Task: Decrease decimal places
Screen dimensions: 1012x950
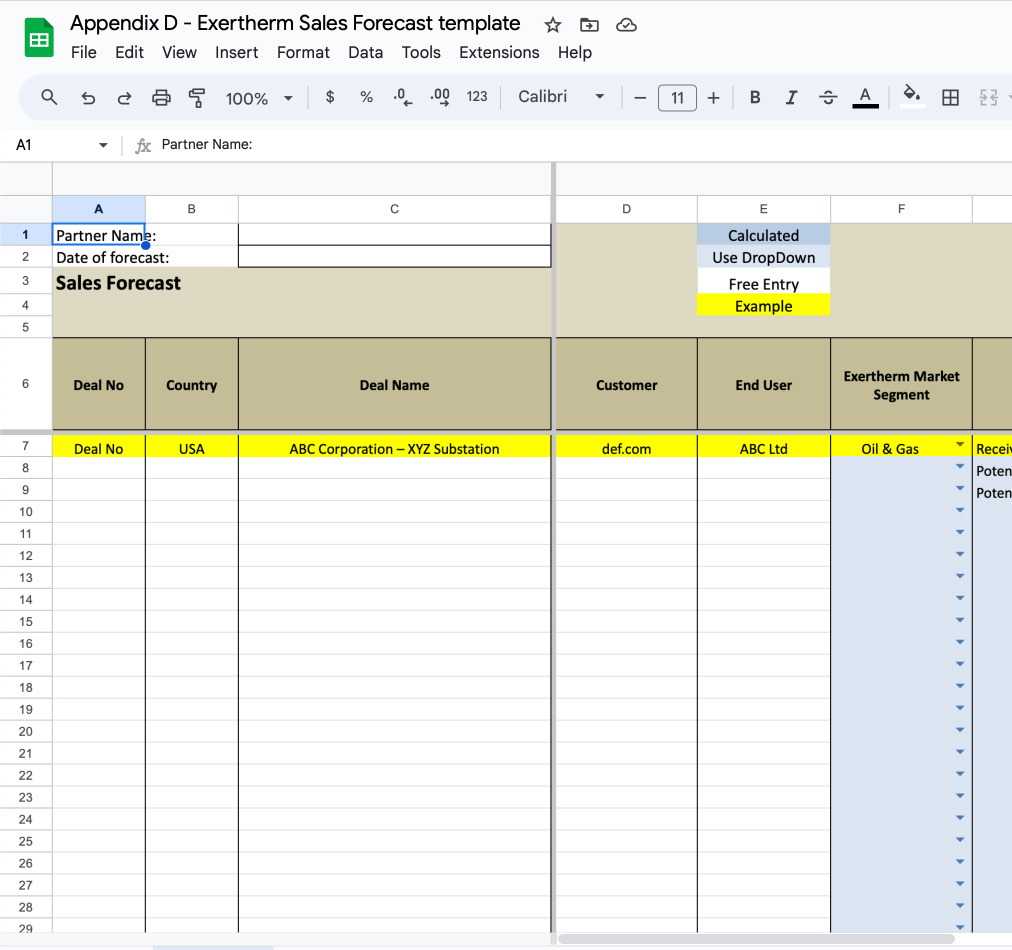Action: [403, 97]
